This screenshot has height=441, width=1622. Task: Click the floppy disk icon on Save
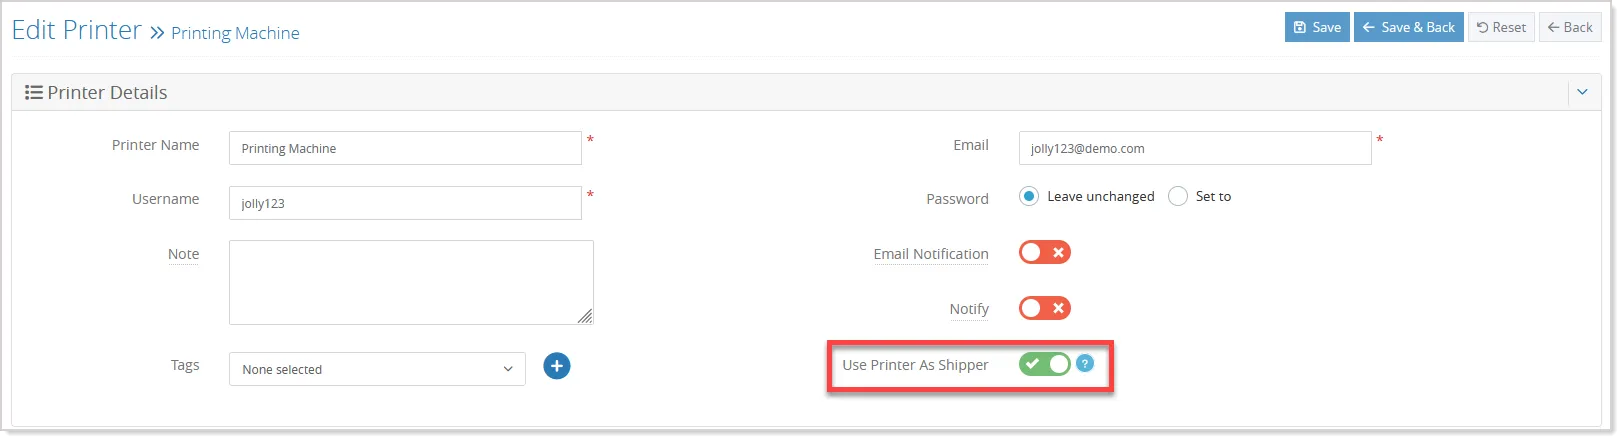point(1300,27)
